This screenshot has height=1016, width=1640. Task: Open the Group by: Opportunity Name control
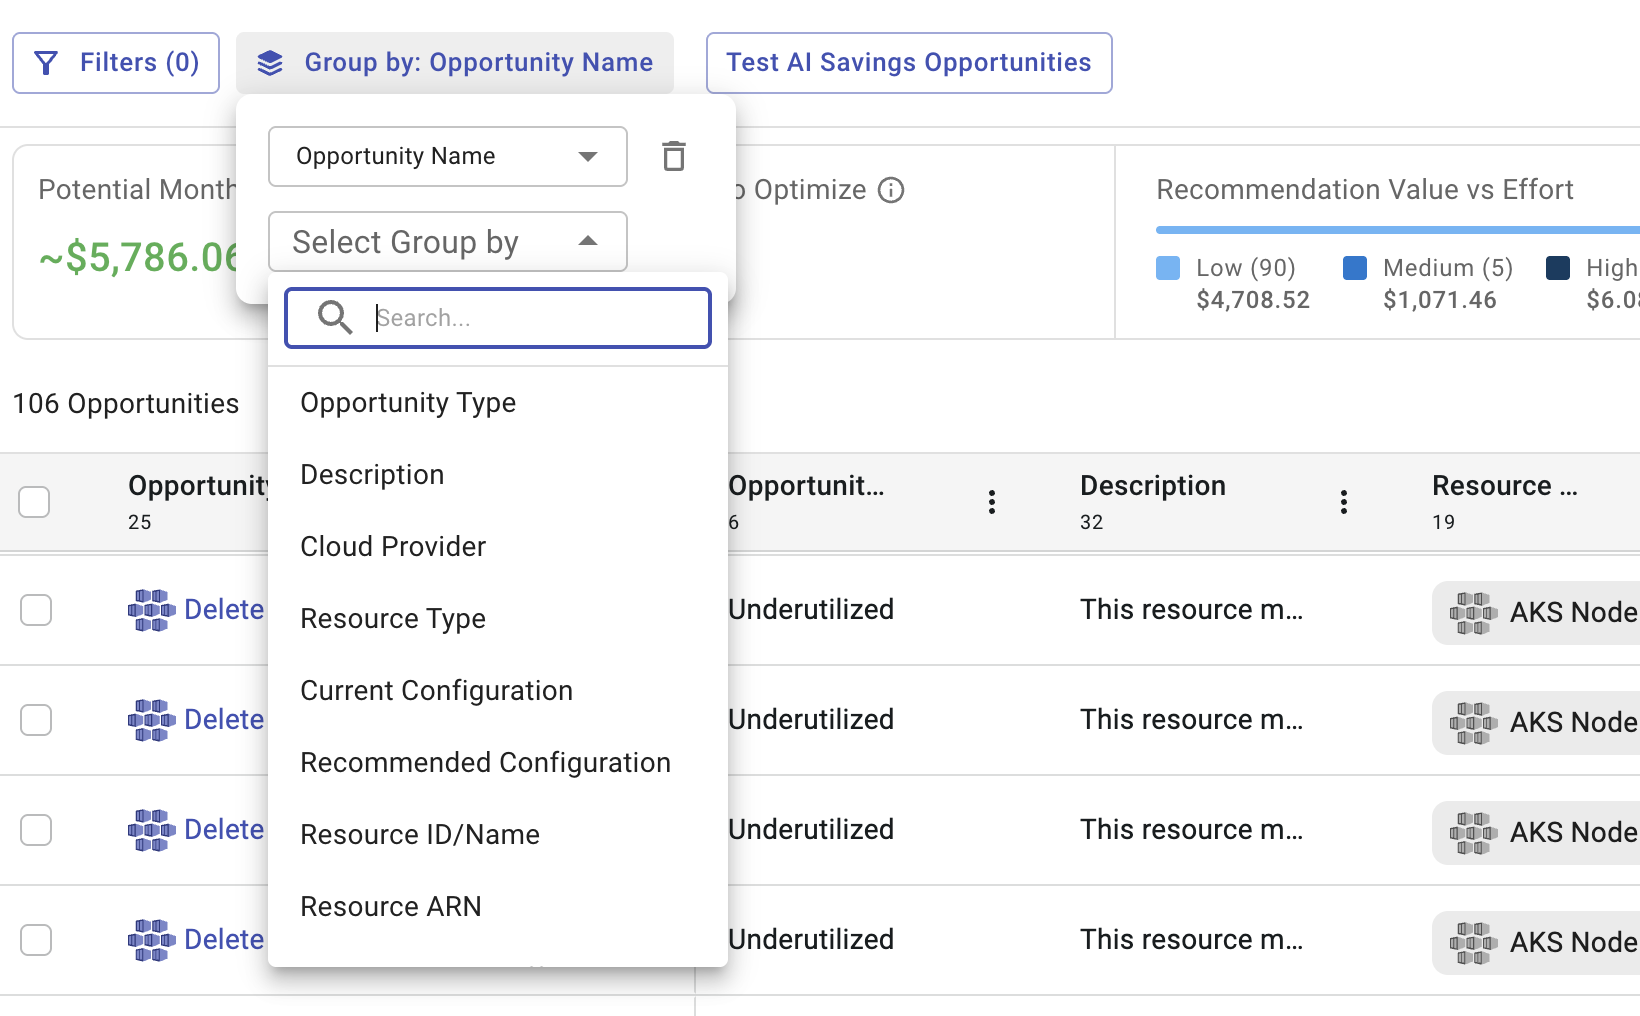(x=455, y=63)
